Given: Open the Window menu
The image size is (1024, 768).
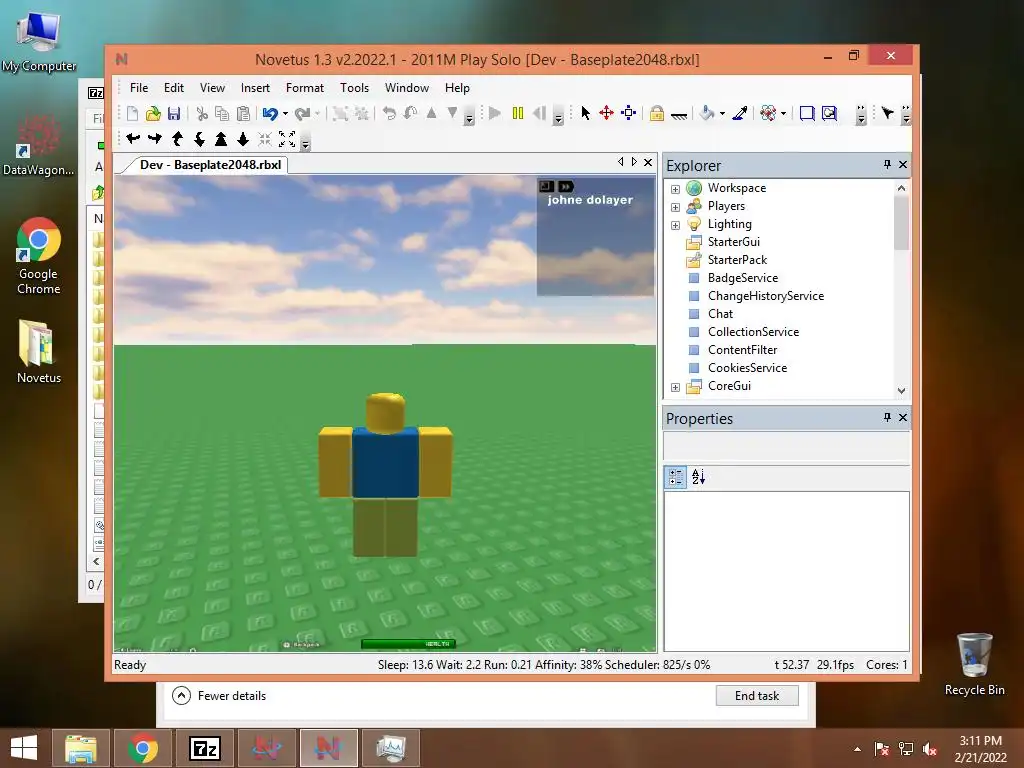Looking at the screenshot, I should tap(407, 88).
